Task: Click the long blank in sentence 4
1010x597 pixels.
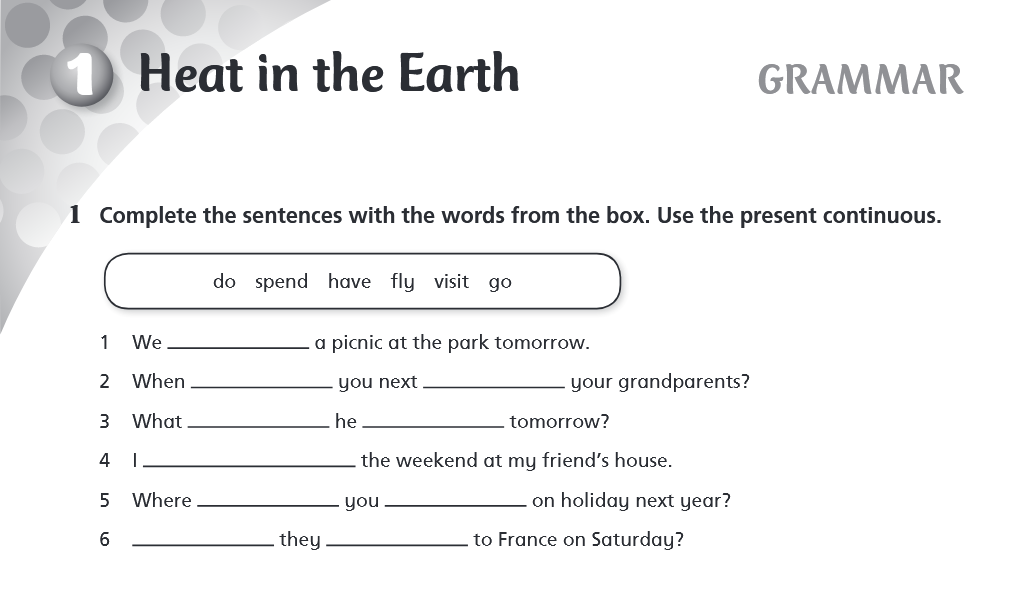Action: (249, 461)
